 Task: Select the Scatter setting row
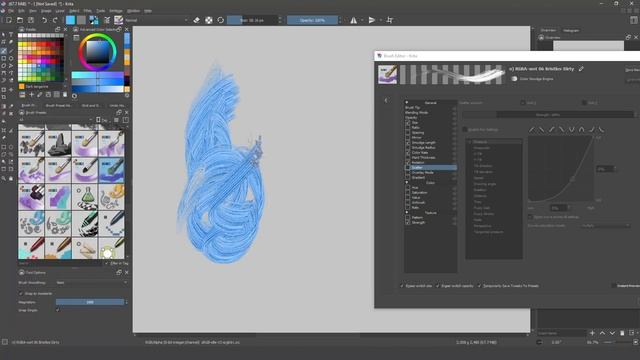point(430,167)
